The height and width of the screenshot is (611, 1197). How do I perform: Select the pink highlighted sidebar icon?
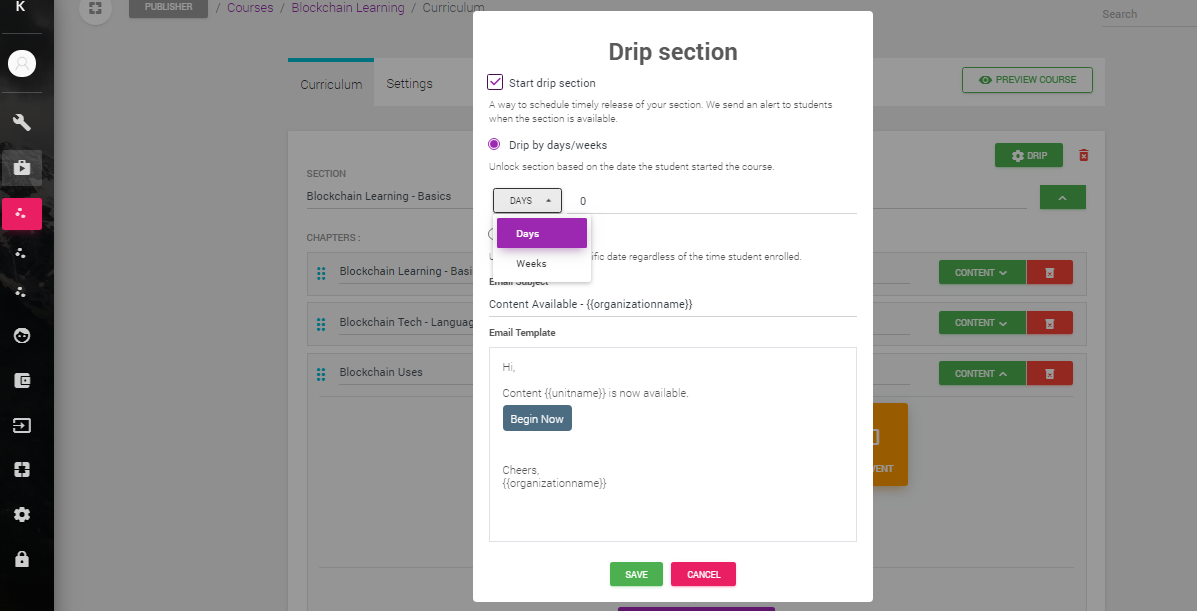(22, 214)
